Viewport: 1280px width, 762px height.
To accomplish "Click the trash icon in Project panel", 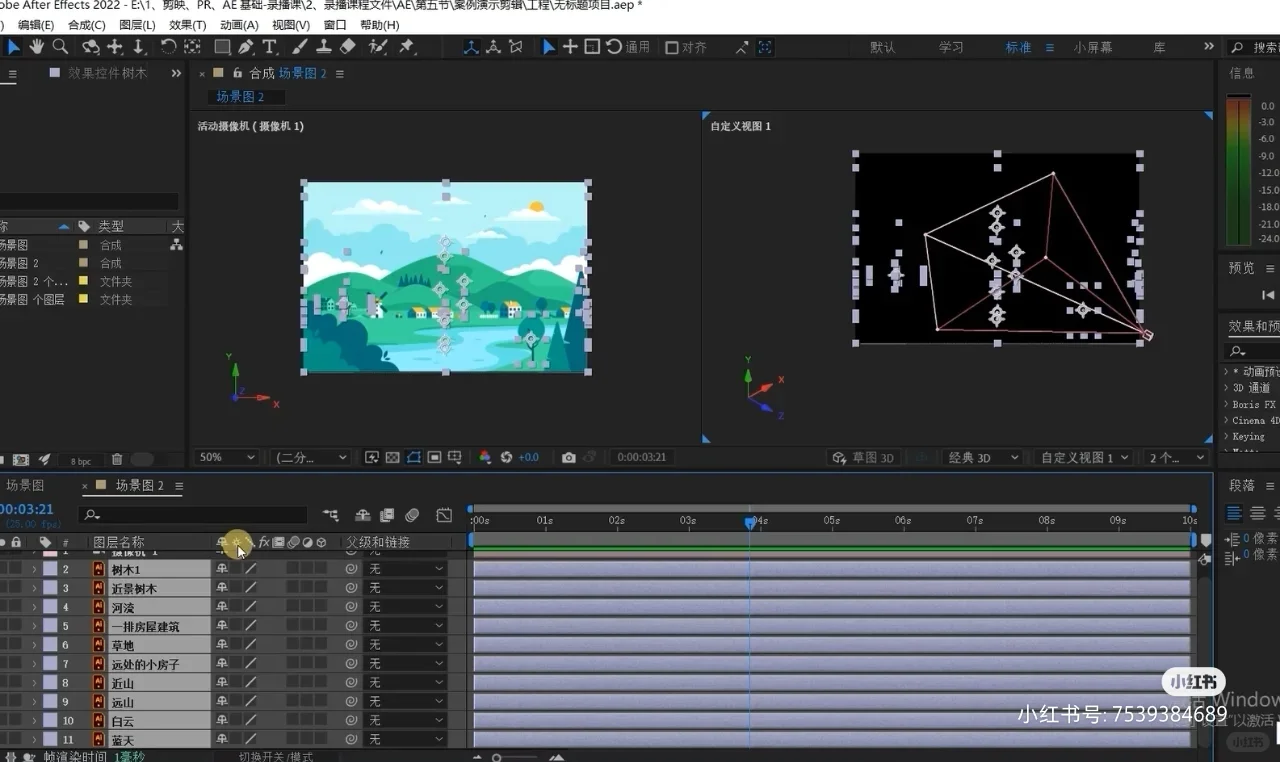I will coord(117,460).
